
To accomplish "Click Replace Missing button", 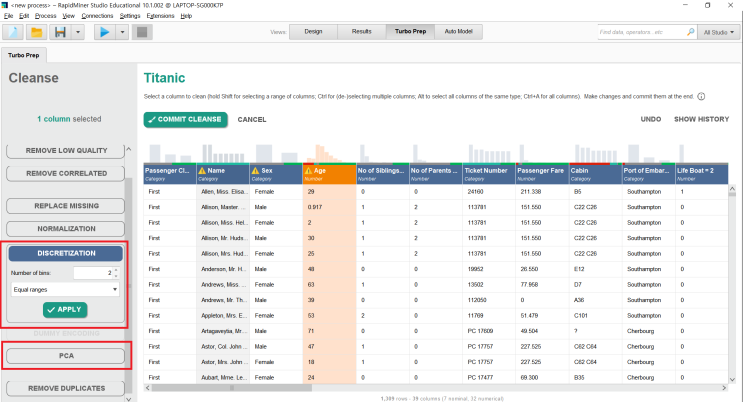I will tap(65, 206).
